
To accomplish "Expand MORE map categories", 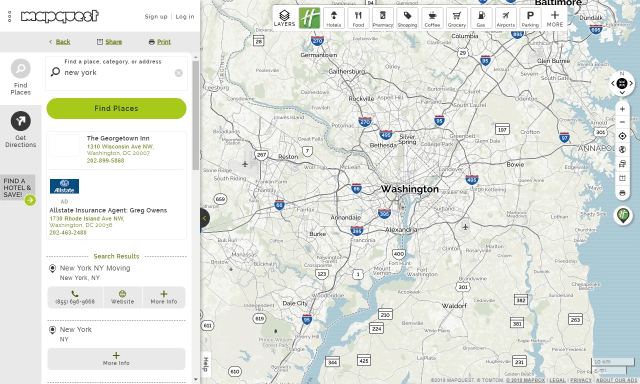I will (x=555, y=18).
